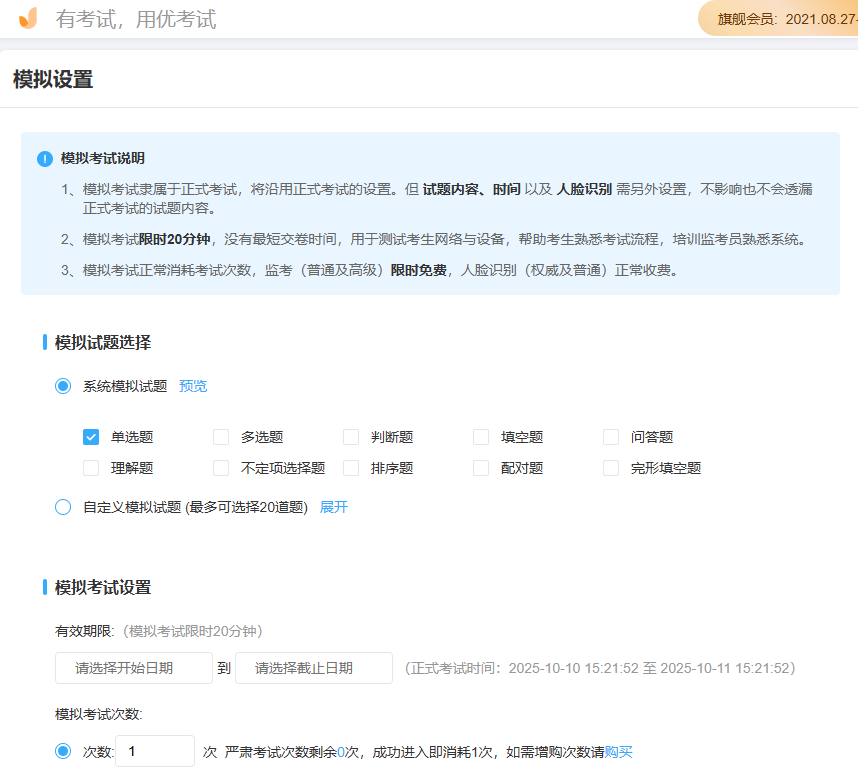
Task: Click the exam attempts number input field
Action: [154, 751]
